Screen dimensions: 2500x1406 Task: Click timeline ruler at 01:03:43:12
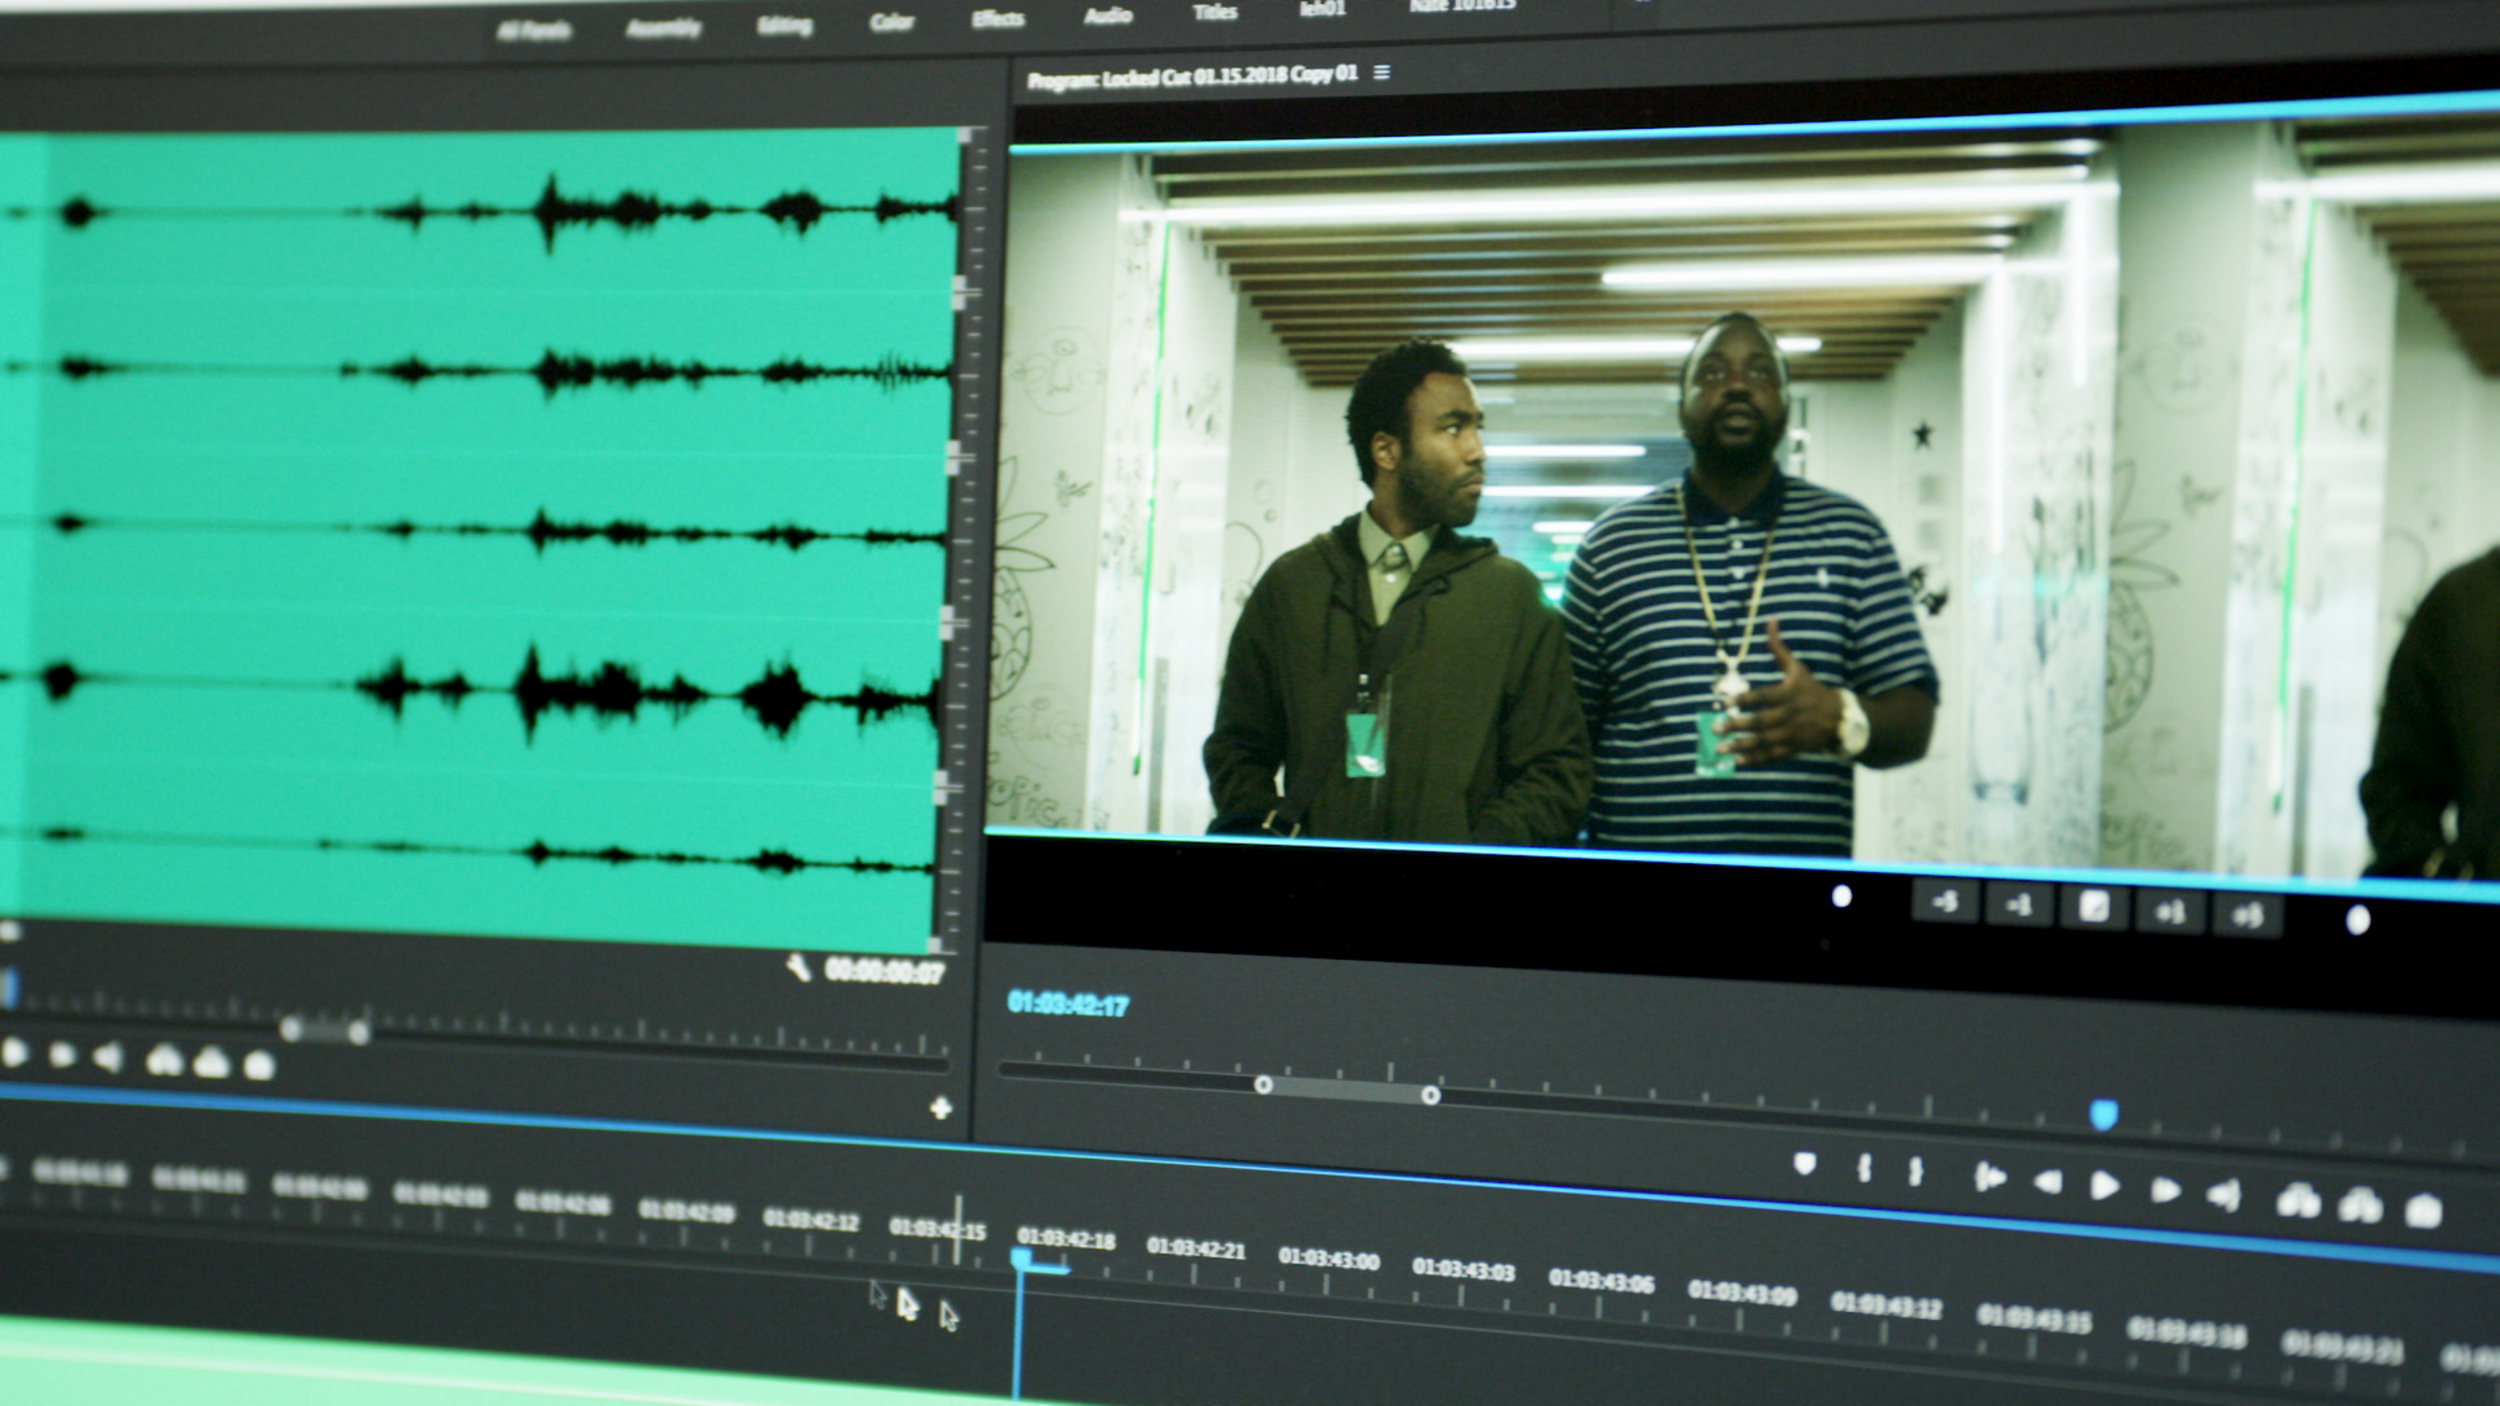1887,1306
